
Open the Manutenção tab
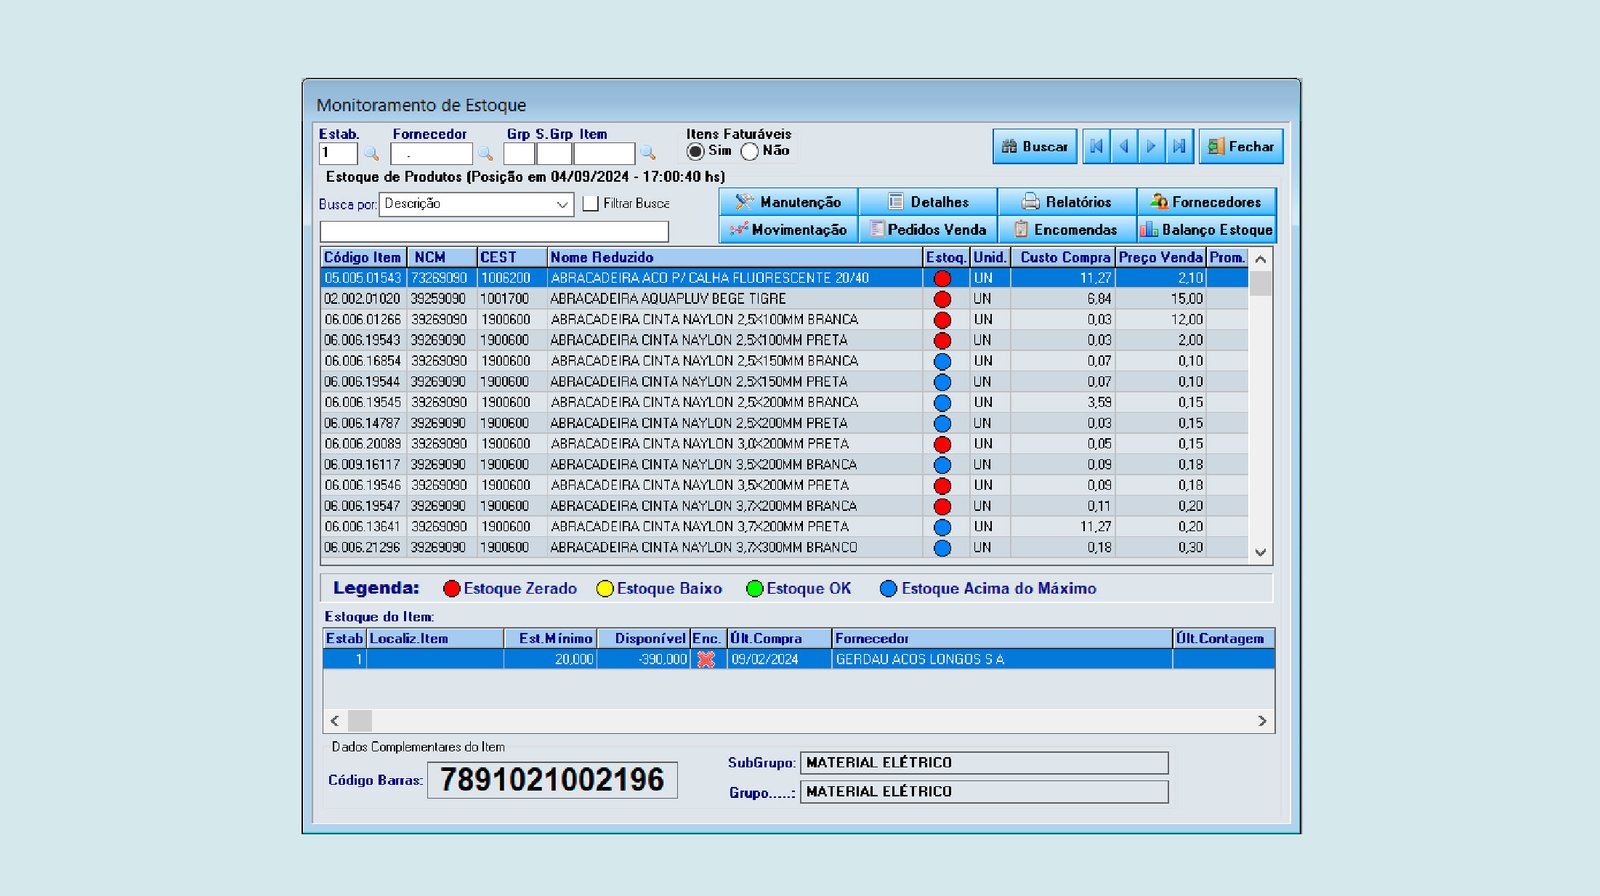(788, 202)
